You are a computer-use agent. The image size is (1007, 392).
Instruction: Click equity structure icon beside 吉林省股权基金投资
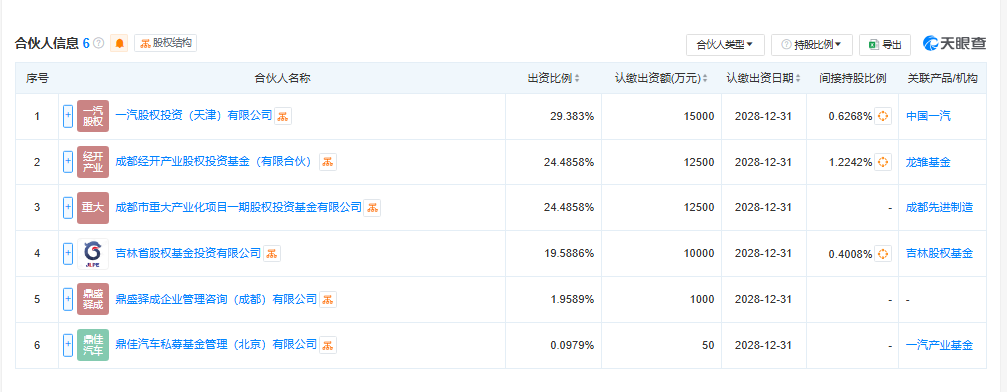pyautogui.click(x=272, y=254)
